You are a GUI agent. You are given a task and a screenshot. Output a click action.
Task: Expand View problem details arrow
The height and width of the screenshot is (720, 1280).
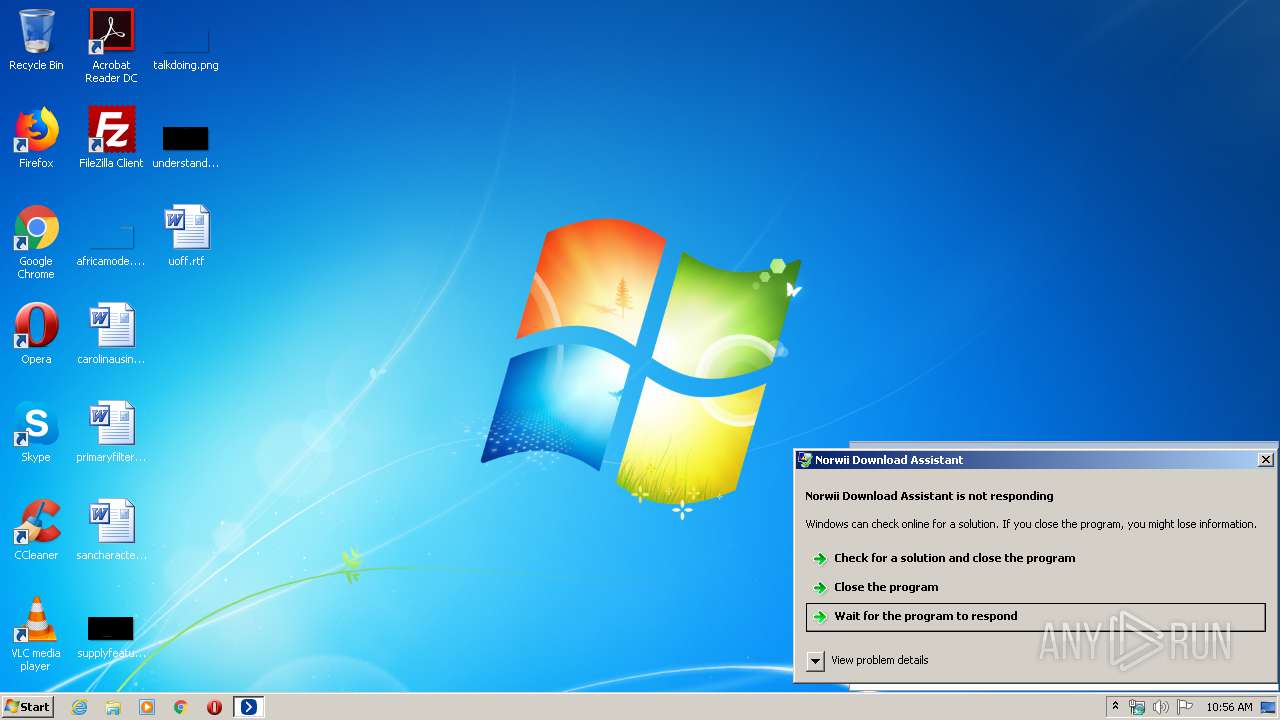click(x=816, y=661)
